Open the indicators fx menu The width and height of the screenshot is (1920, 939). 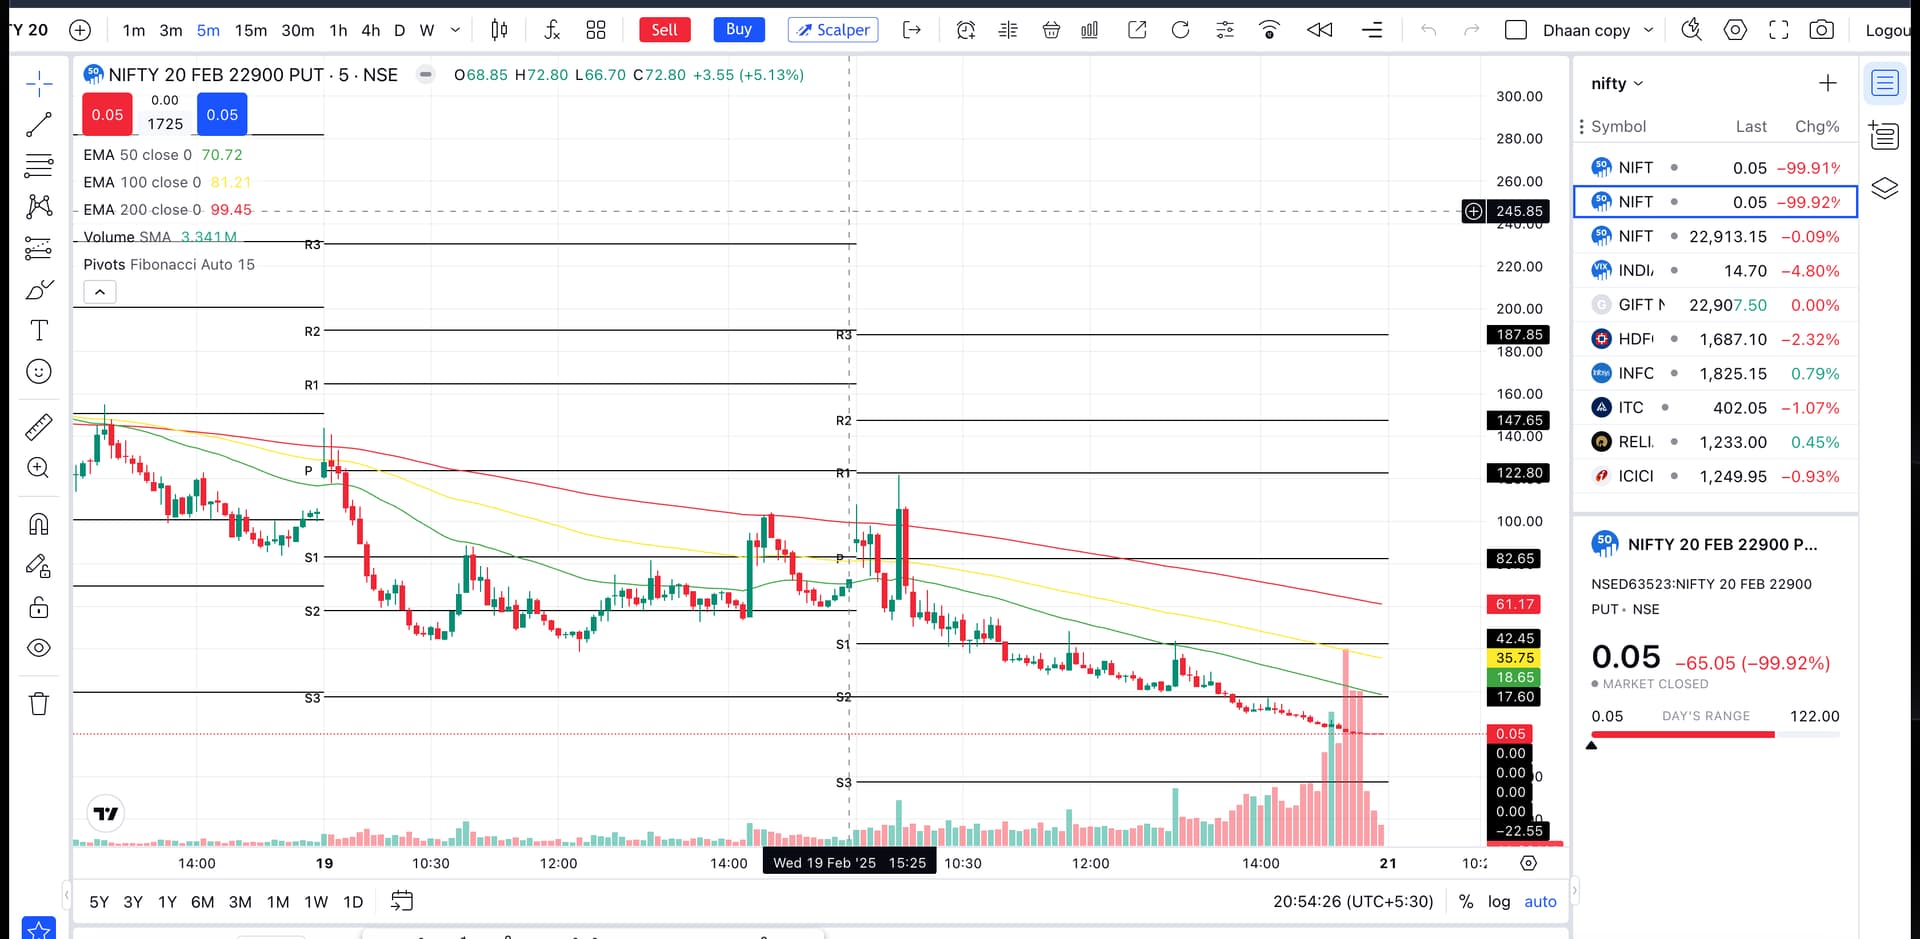coord(552,30)
